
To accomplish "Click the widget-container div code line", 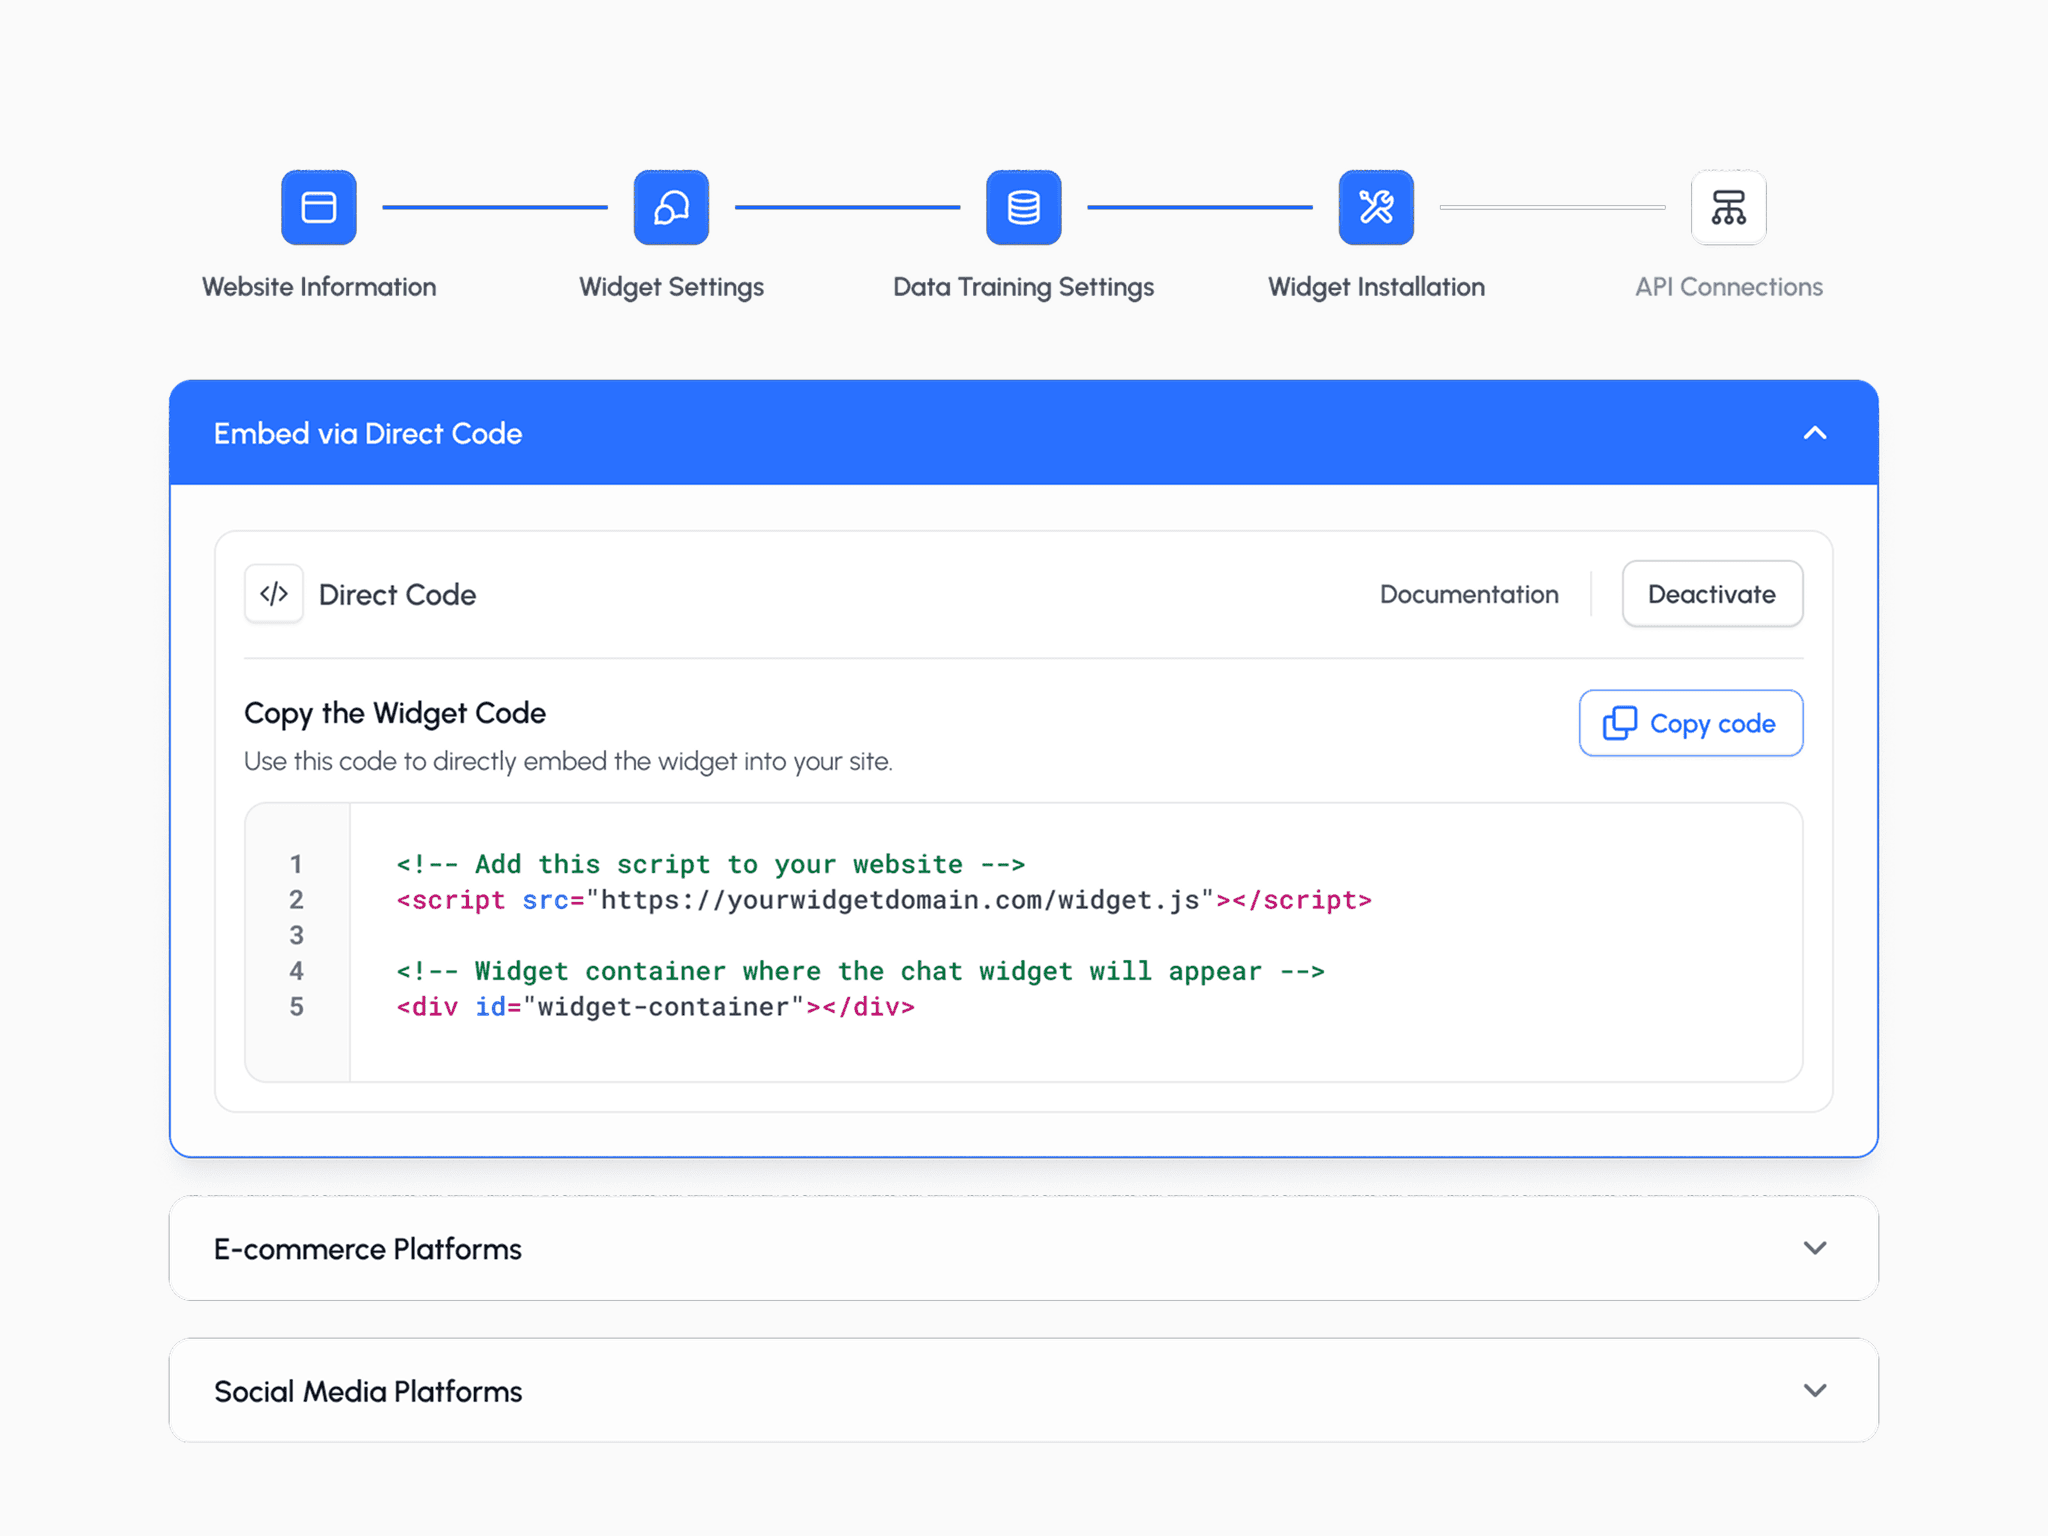I will (655, 1007).
